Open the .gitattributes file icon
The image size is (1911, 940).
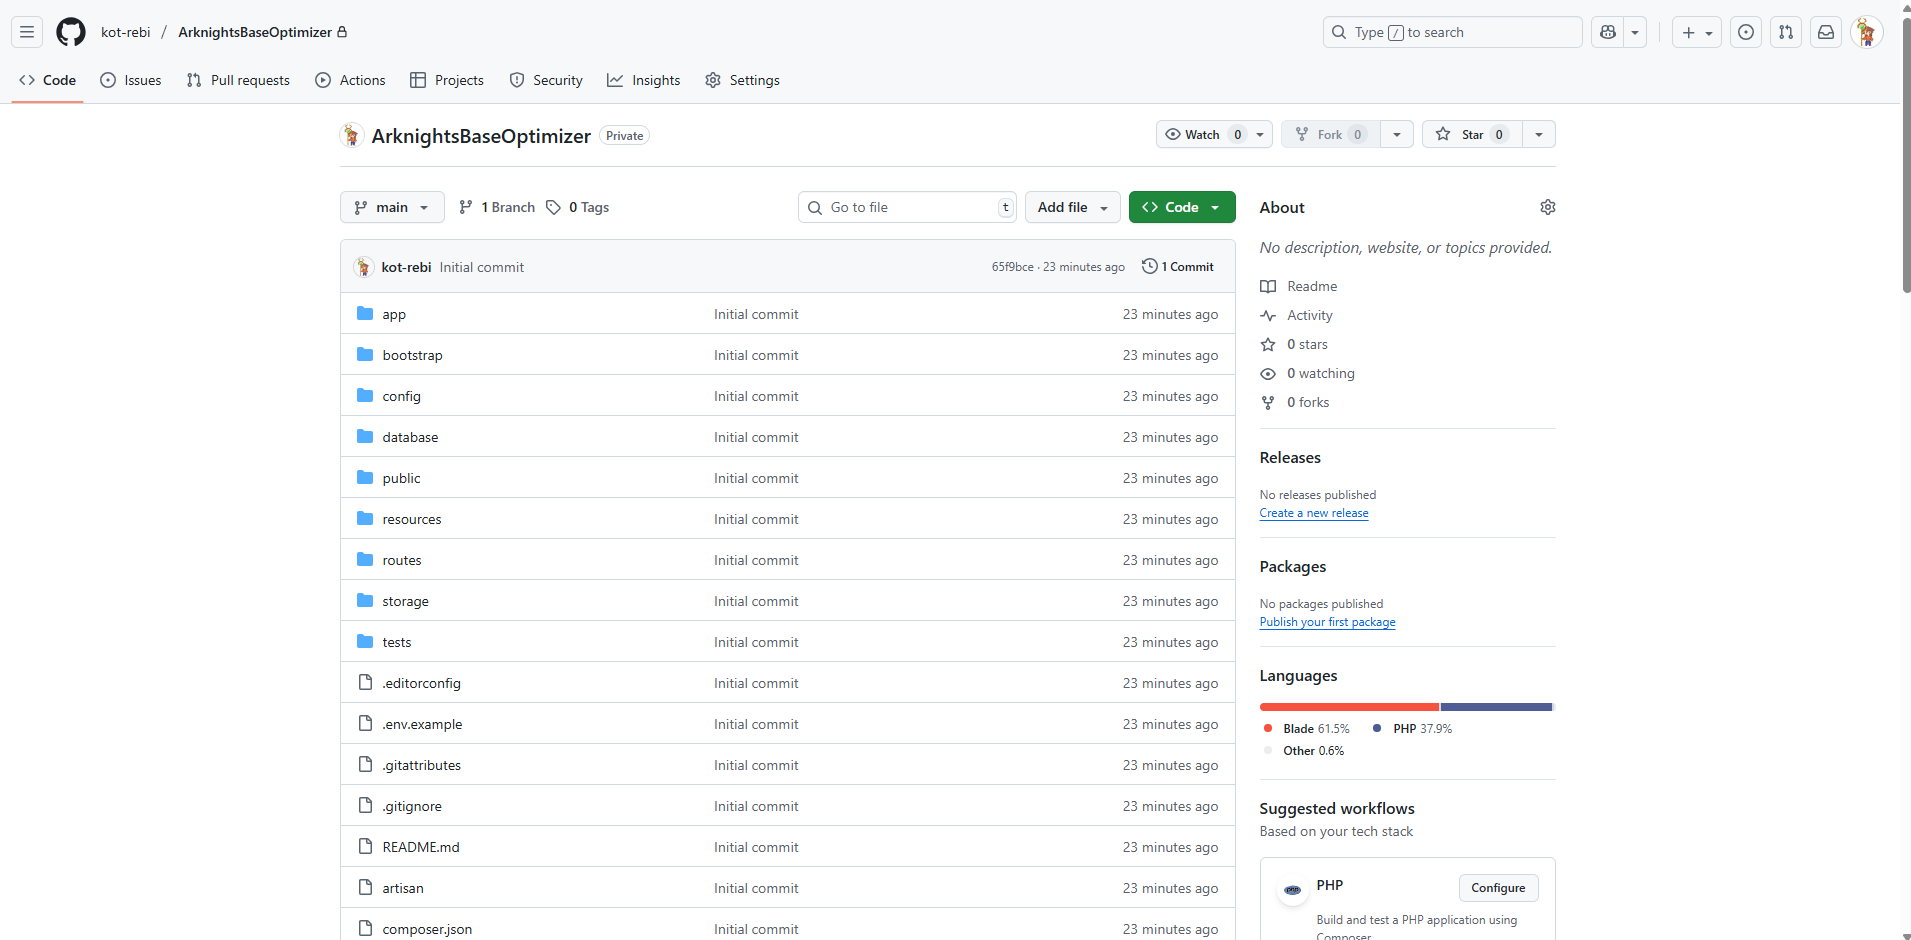coord(365,765)
